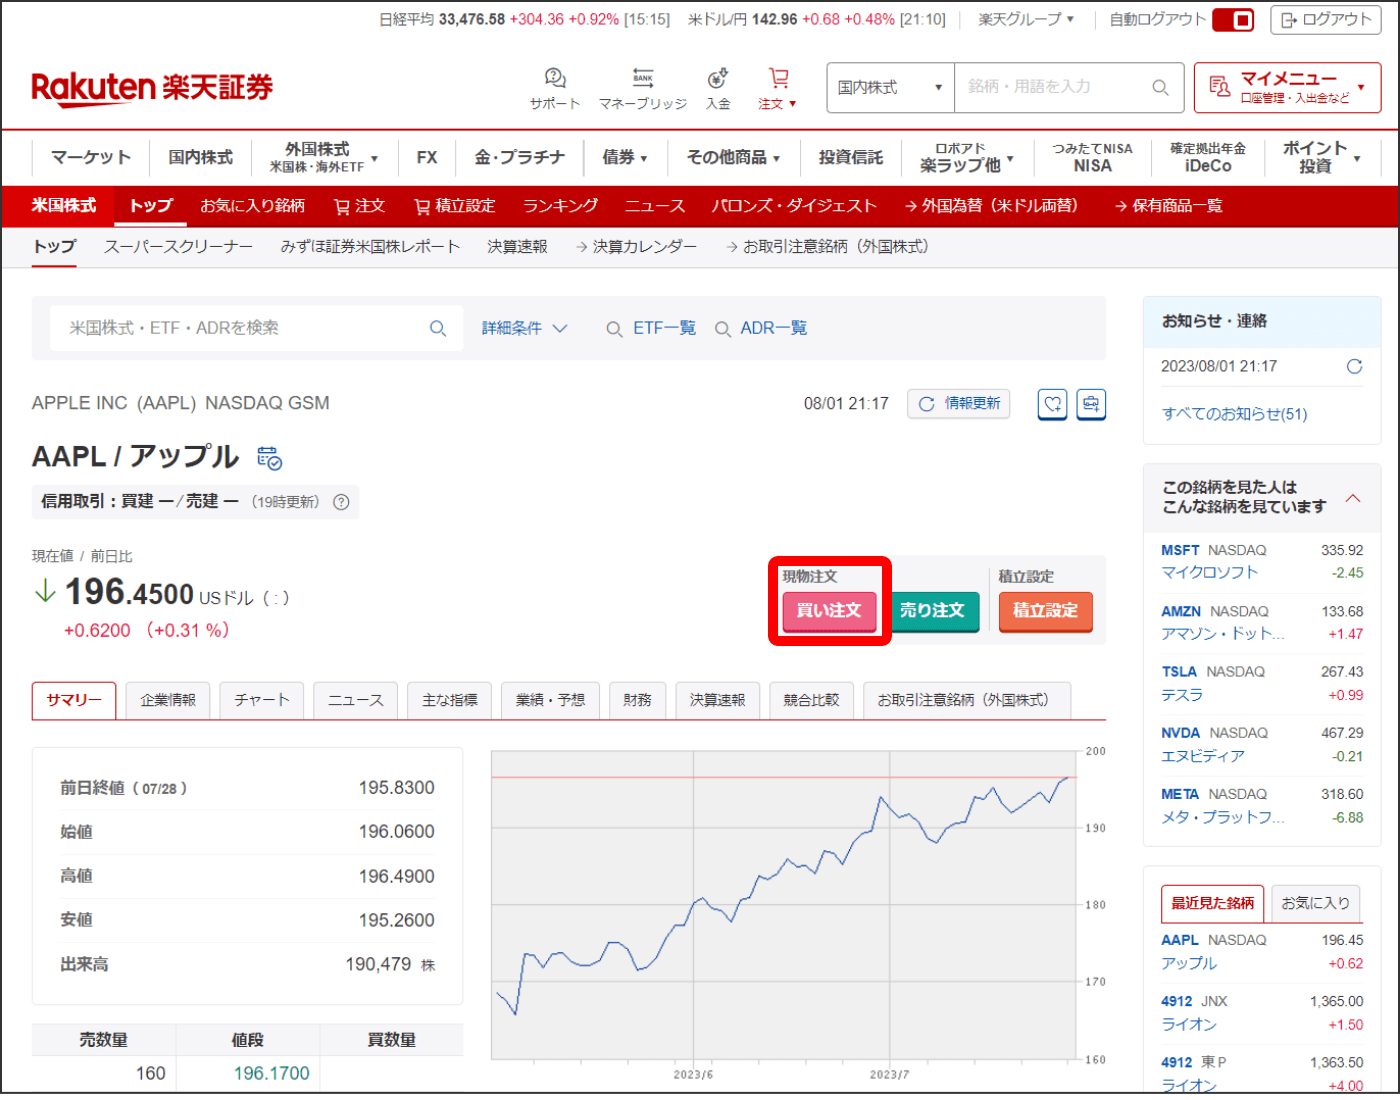Add AAPL to favorites heart icon
Viewport: 1400px width, 1100px height.
pos(1052,404)
